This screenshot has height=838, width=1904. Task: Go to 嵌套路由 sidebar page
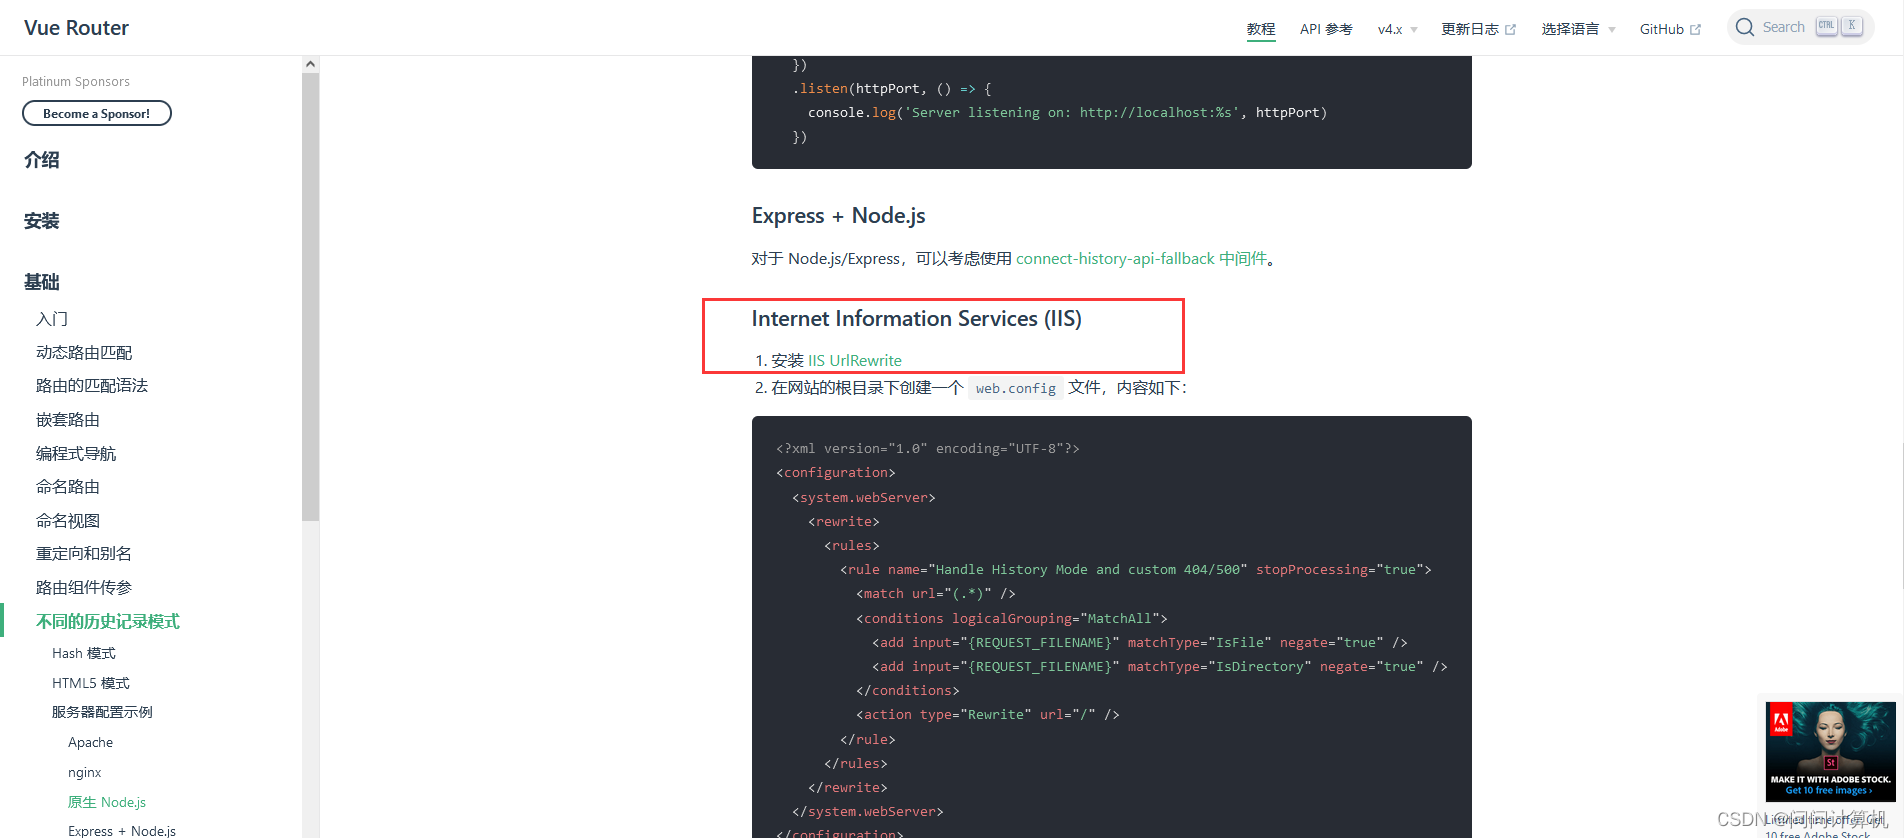pyautogui.click(x=68, y=420)
